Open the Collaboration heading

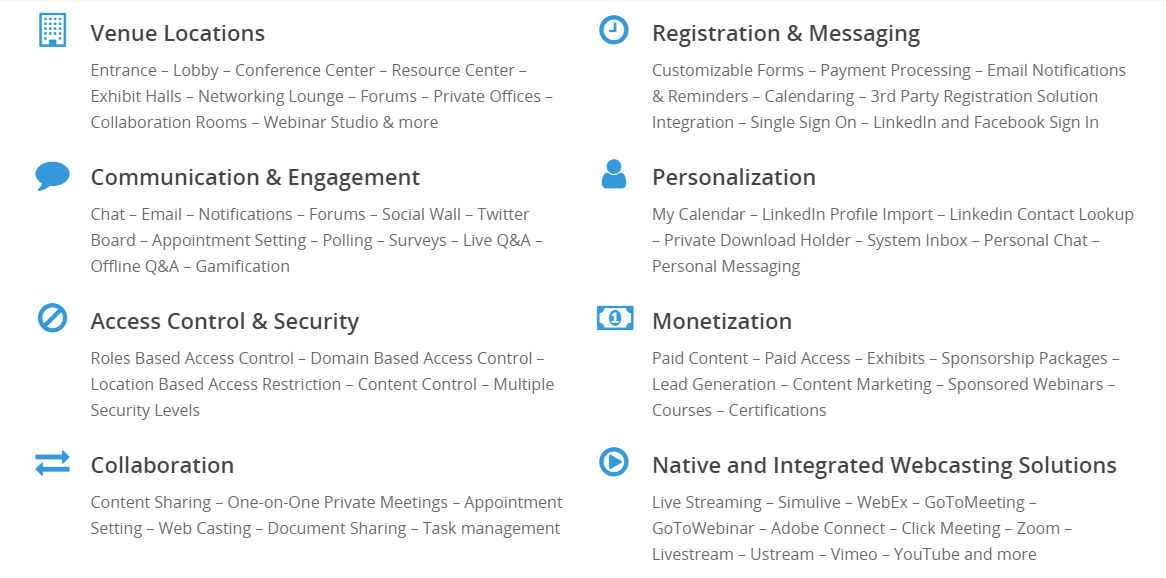pyautogui.click(x=162, y=465)
